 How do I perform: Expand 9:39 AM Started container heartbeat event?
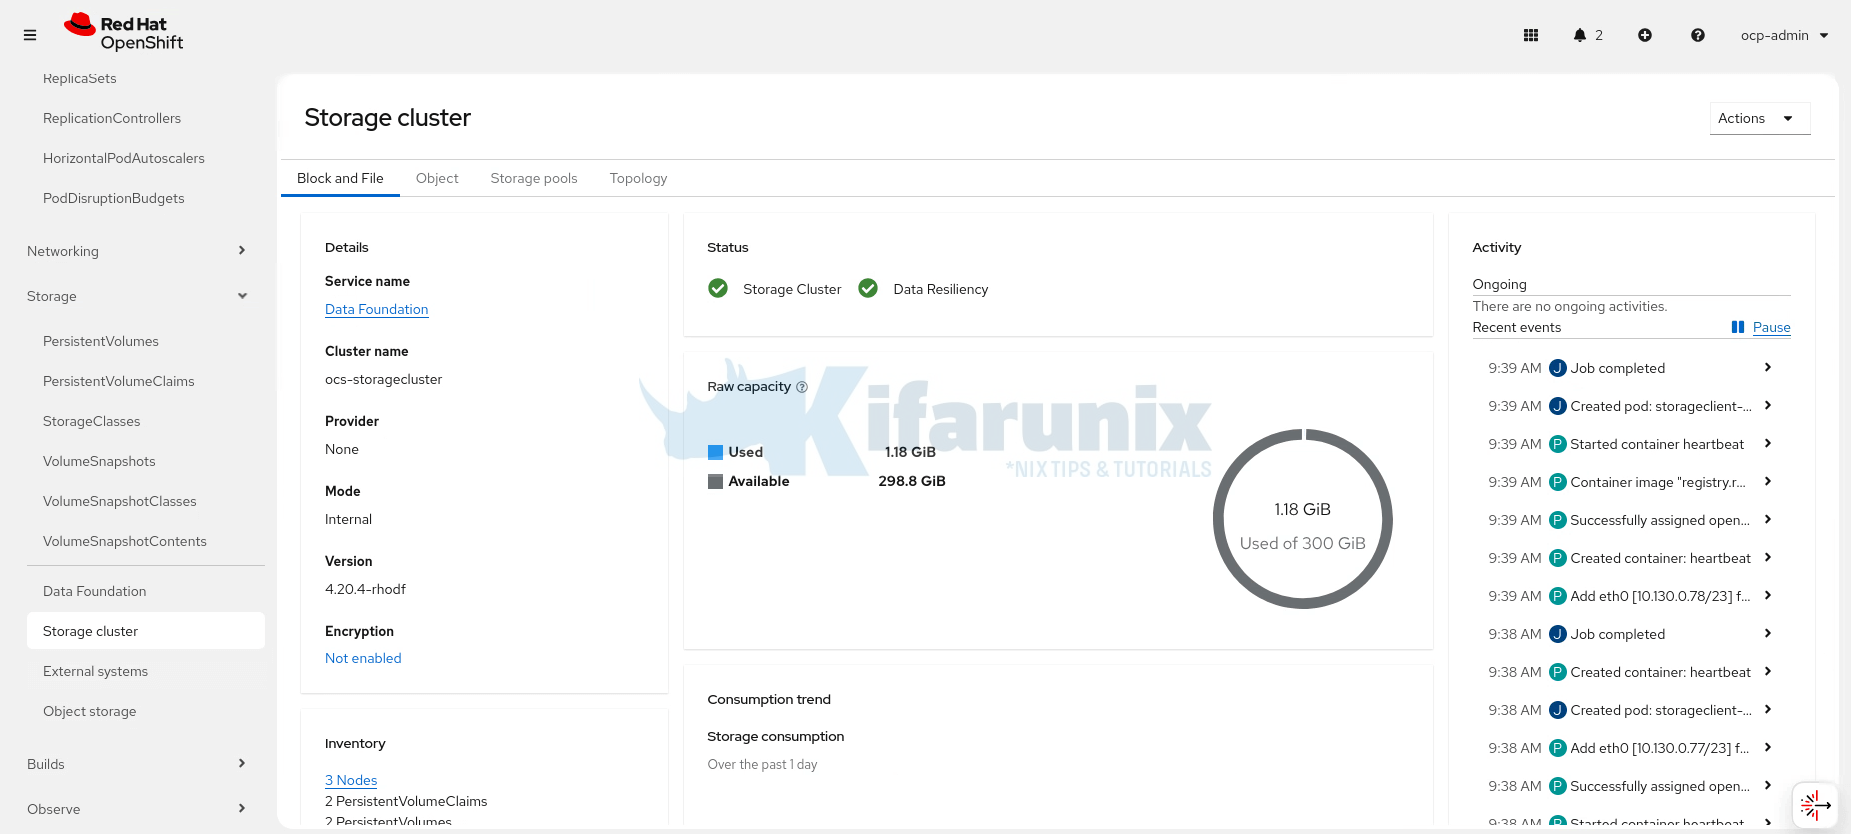(1768, 443)
